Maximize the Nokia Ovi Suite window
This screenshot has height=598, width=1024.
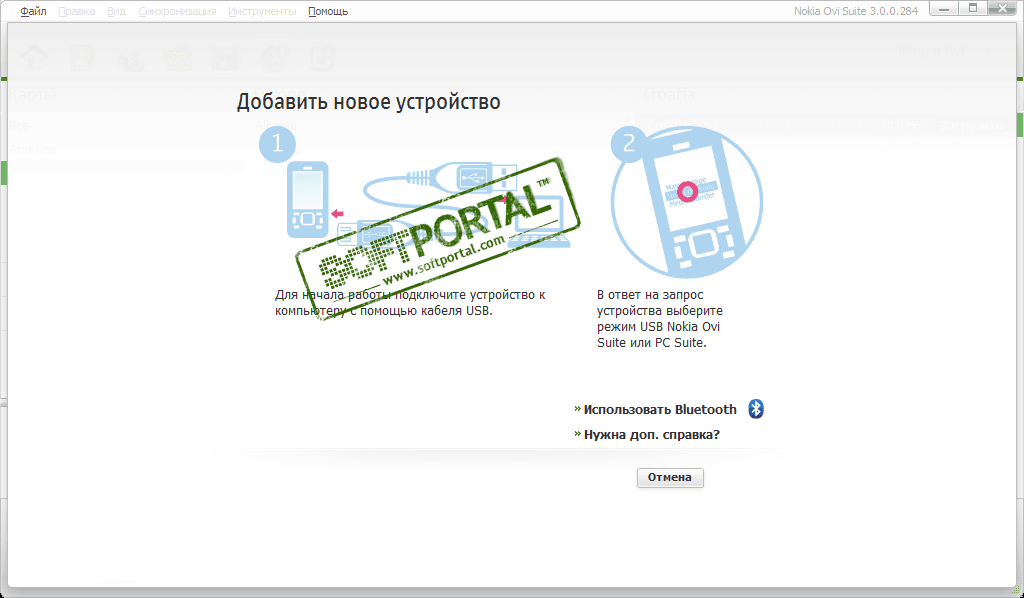click(973, 8)
